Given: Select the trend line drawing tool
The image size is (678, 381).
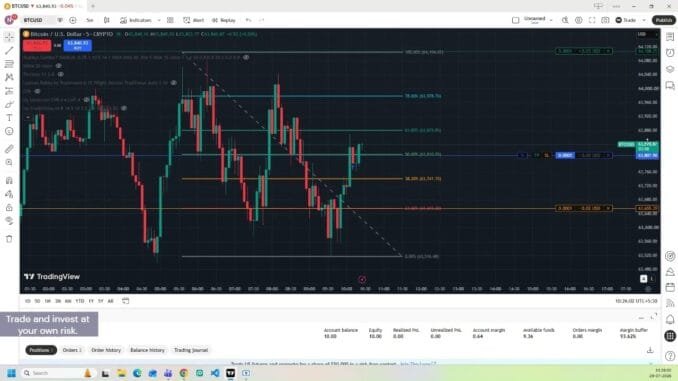Looking at the screenshot, I should [9, 51].
